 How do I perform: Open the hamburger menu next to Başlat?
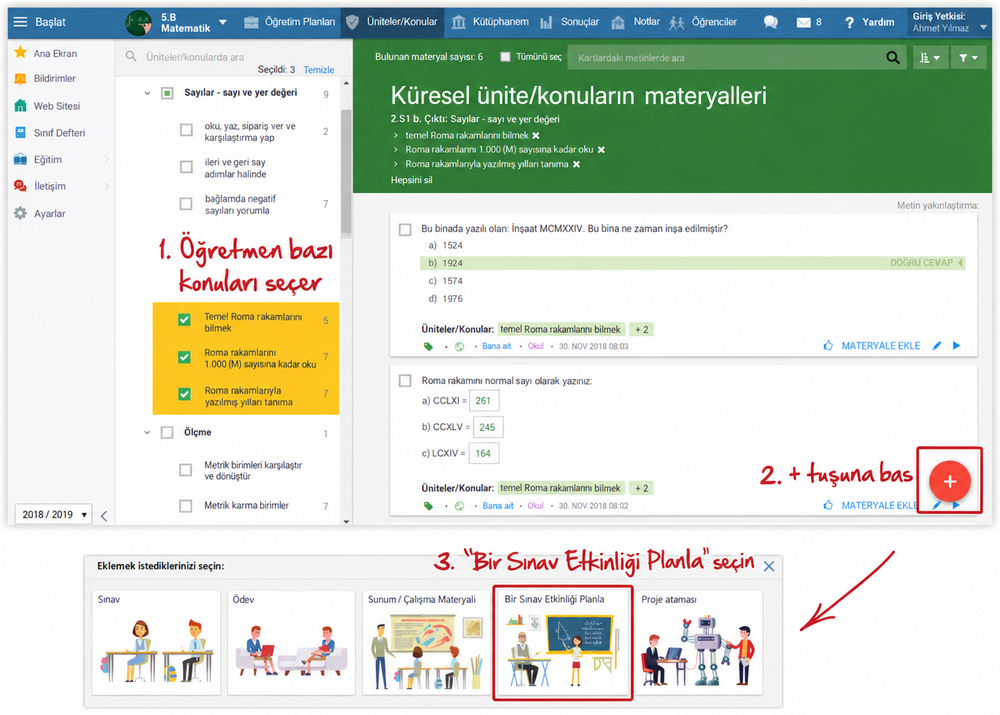(20, 22)
